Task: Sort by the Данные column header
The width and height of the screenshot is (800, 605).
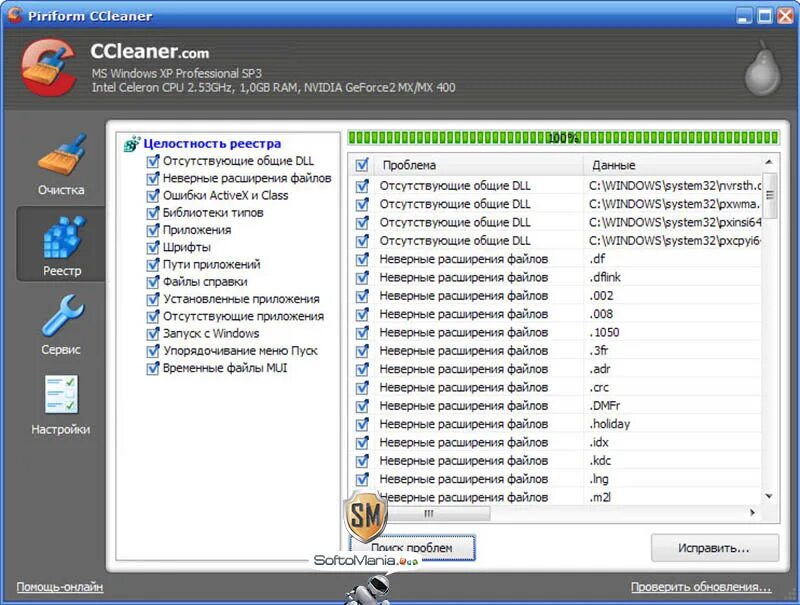Action: [672, 165]
